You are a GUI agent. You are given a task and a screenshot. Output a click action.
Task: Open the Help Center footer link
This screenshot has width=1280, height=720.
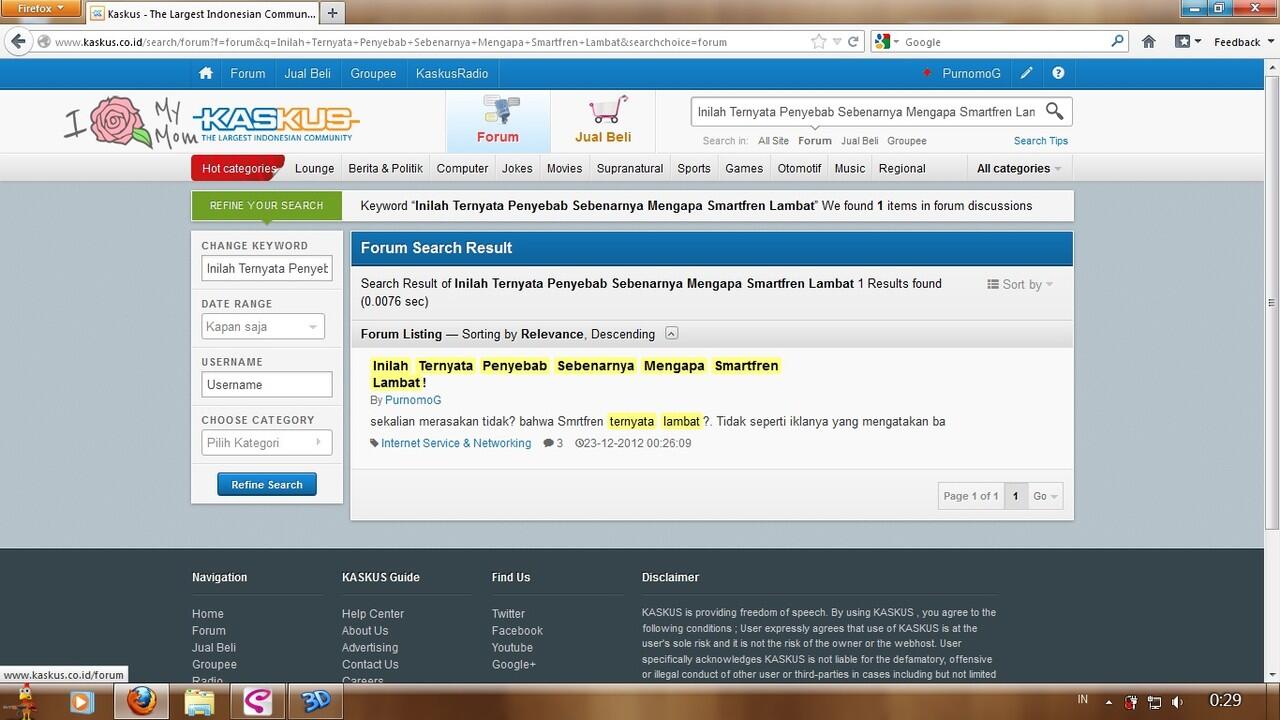click(x=373, y=614)
